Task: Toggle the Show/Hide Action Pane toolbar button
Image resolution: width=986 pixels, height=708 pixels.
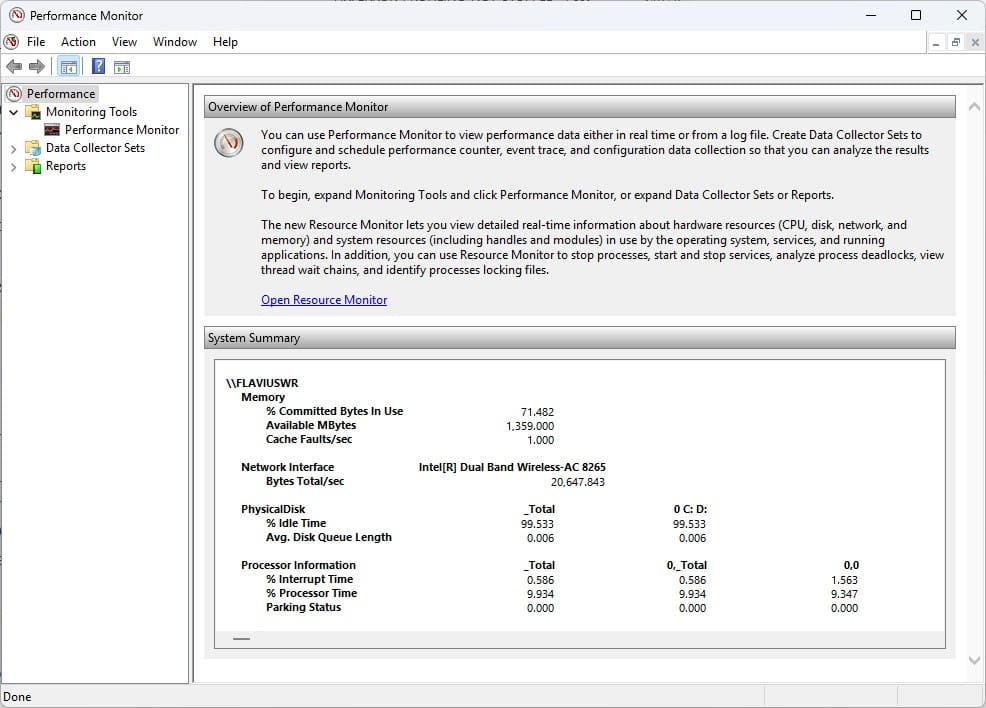Action: coord(122,66)
